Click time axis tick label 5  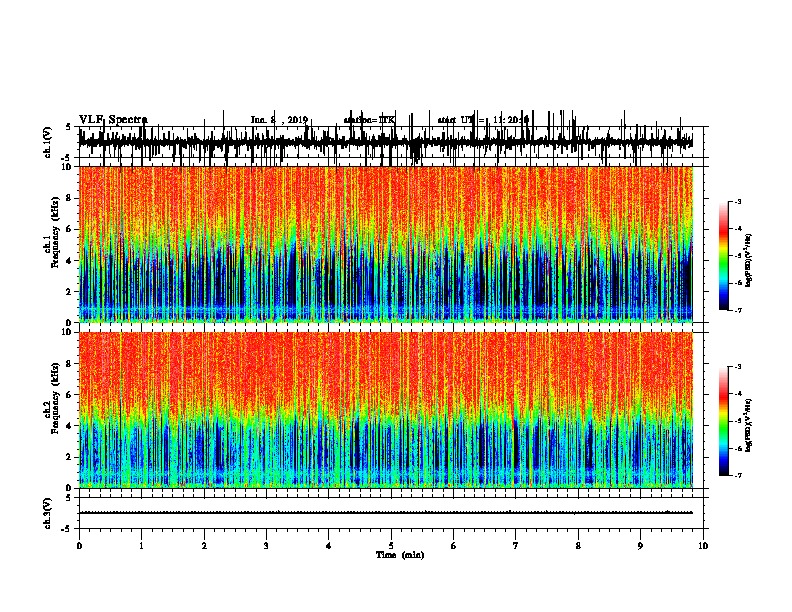click(391, 546)
